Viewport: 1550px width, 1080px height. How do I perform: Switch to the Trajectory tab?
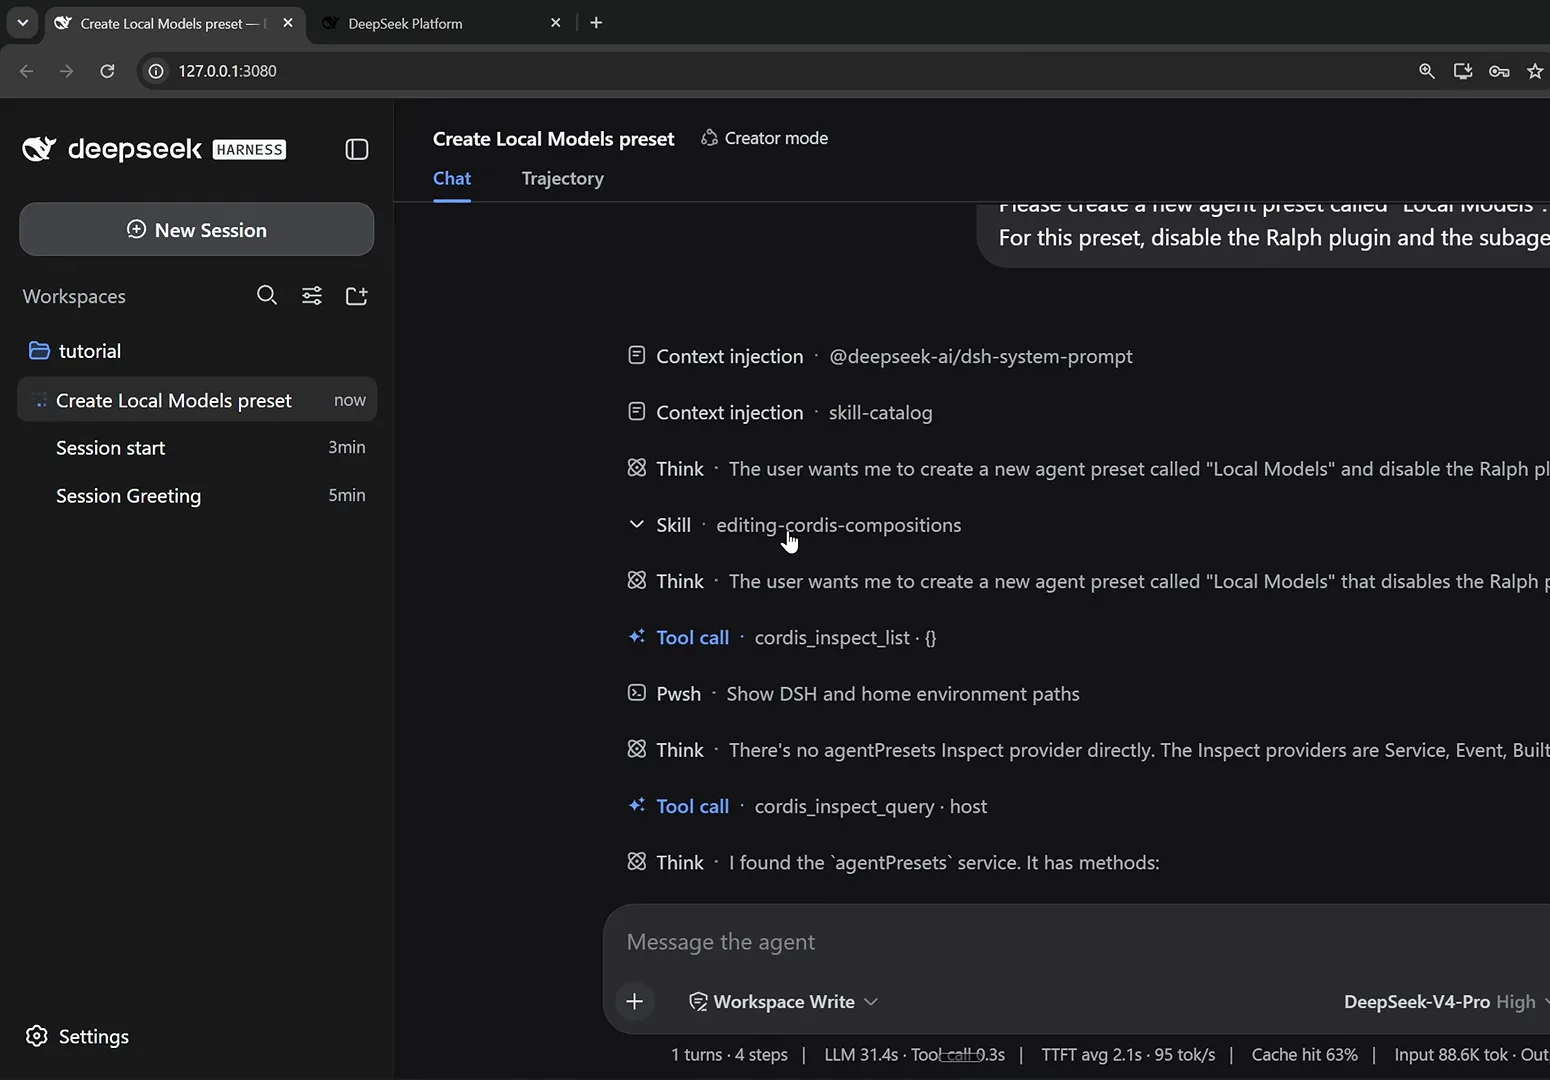tap(563, 179)
